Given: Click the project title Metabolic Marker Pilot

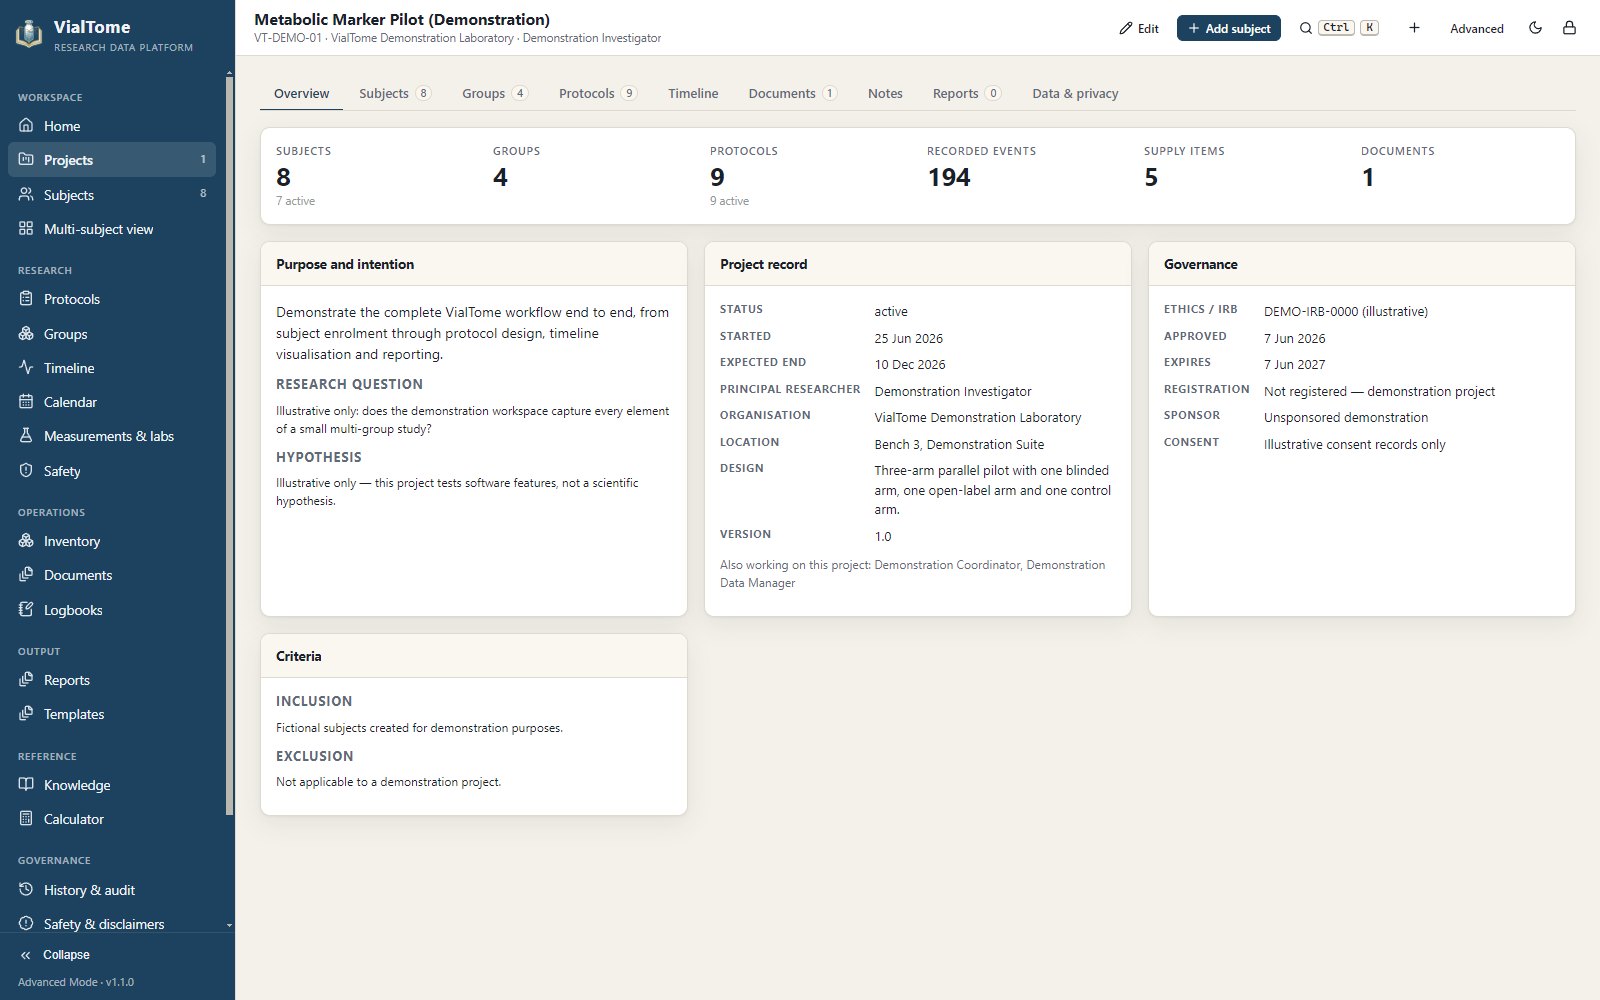Looking at the screenshot, I should 402,19.
